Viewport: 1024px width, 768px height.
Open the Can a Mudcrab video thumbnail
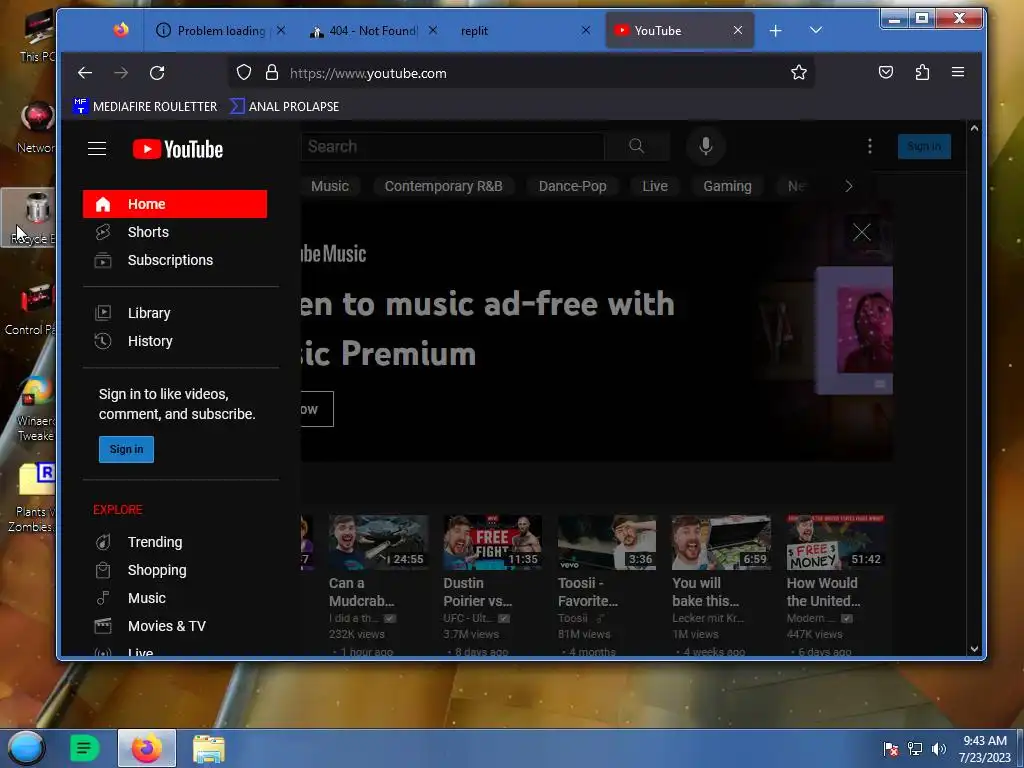click(379, 542)
